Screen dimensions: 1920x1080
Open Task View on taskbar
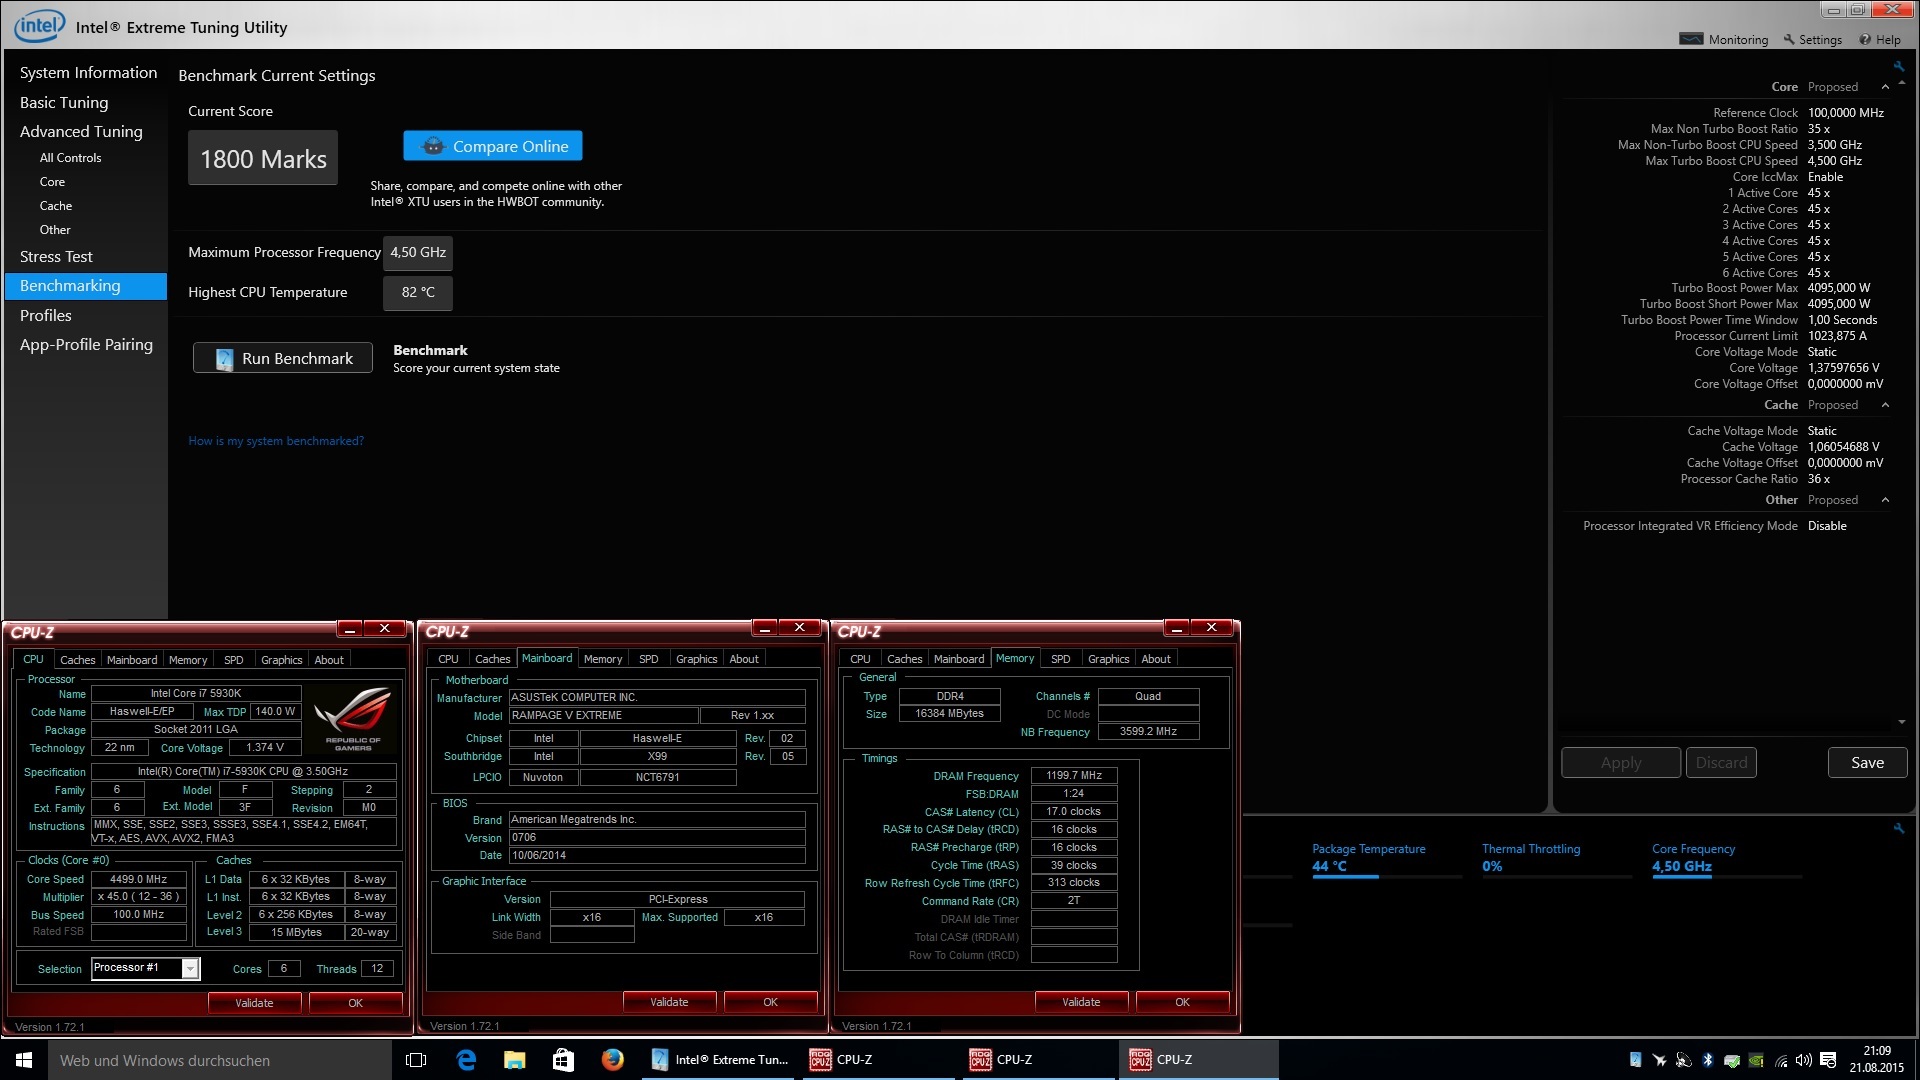click(417, 1060)
